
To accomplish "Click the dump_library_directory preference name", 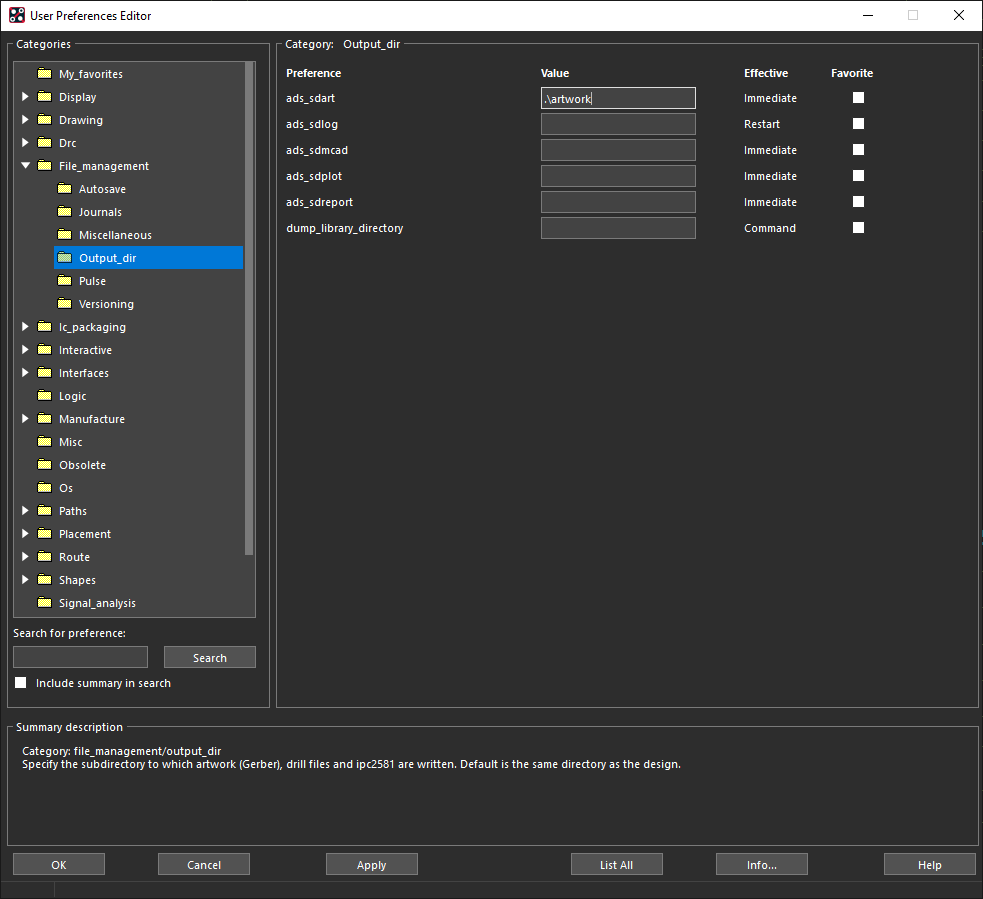I will 345,228.
